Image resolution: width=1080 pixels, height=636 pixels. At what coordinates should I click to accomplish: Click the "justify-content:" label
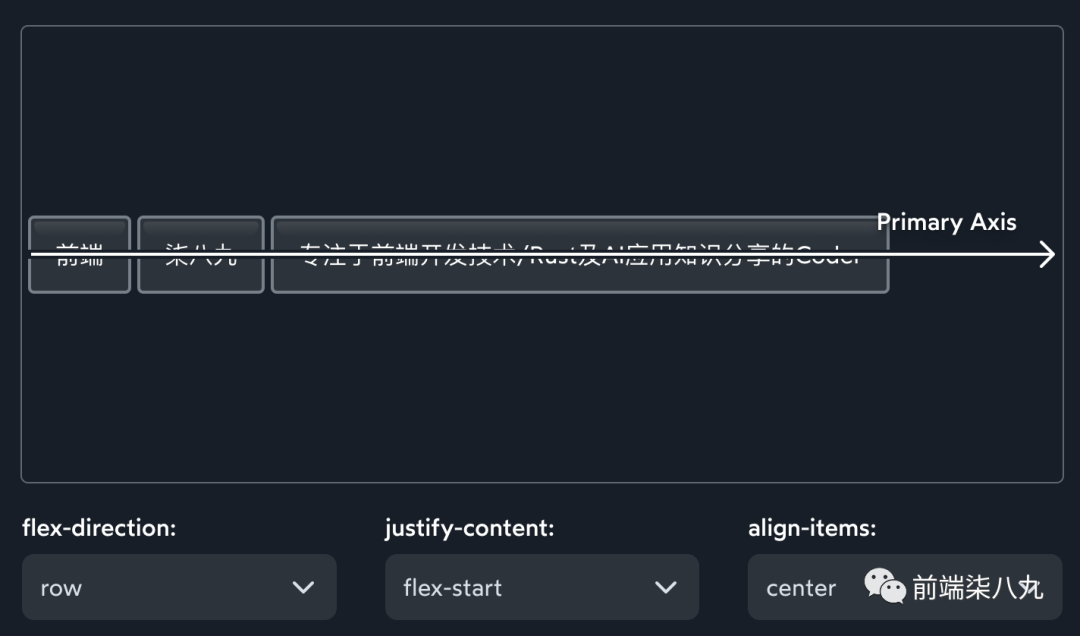click(469, 528)
